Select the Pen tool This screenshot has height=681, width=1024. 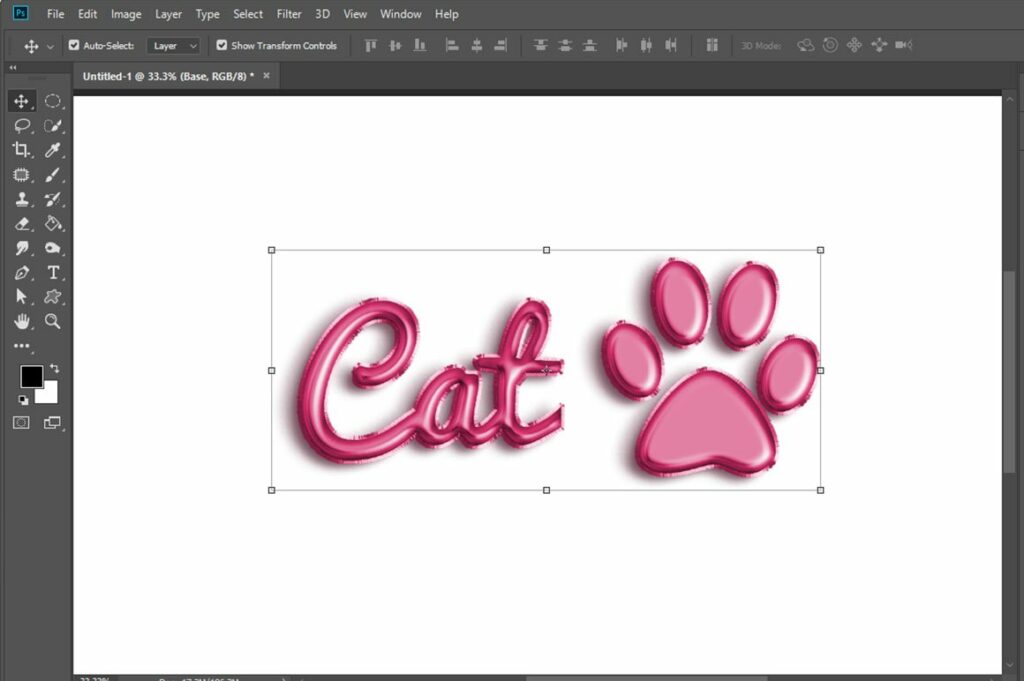point(22,272)
